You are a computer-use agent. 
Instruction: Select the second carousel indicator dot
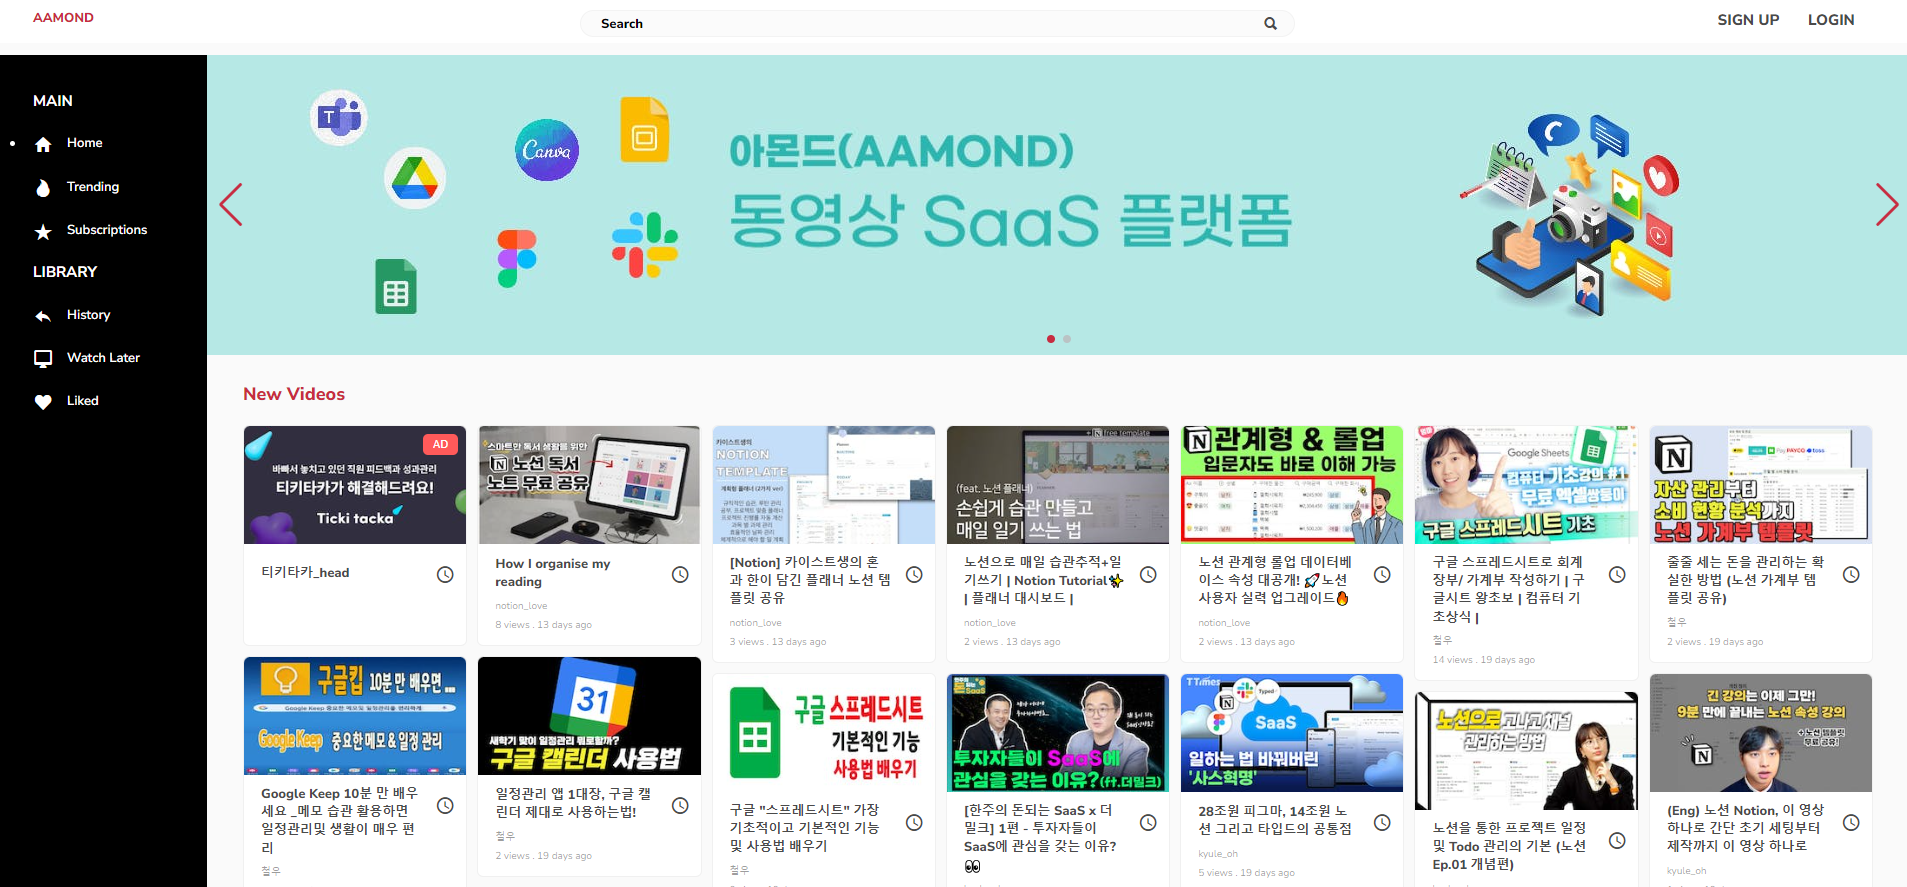pyautogui.click(x=1067, y=339)
